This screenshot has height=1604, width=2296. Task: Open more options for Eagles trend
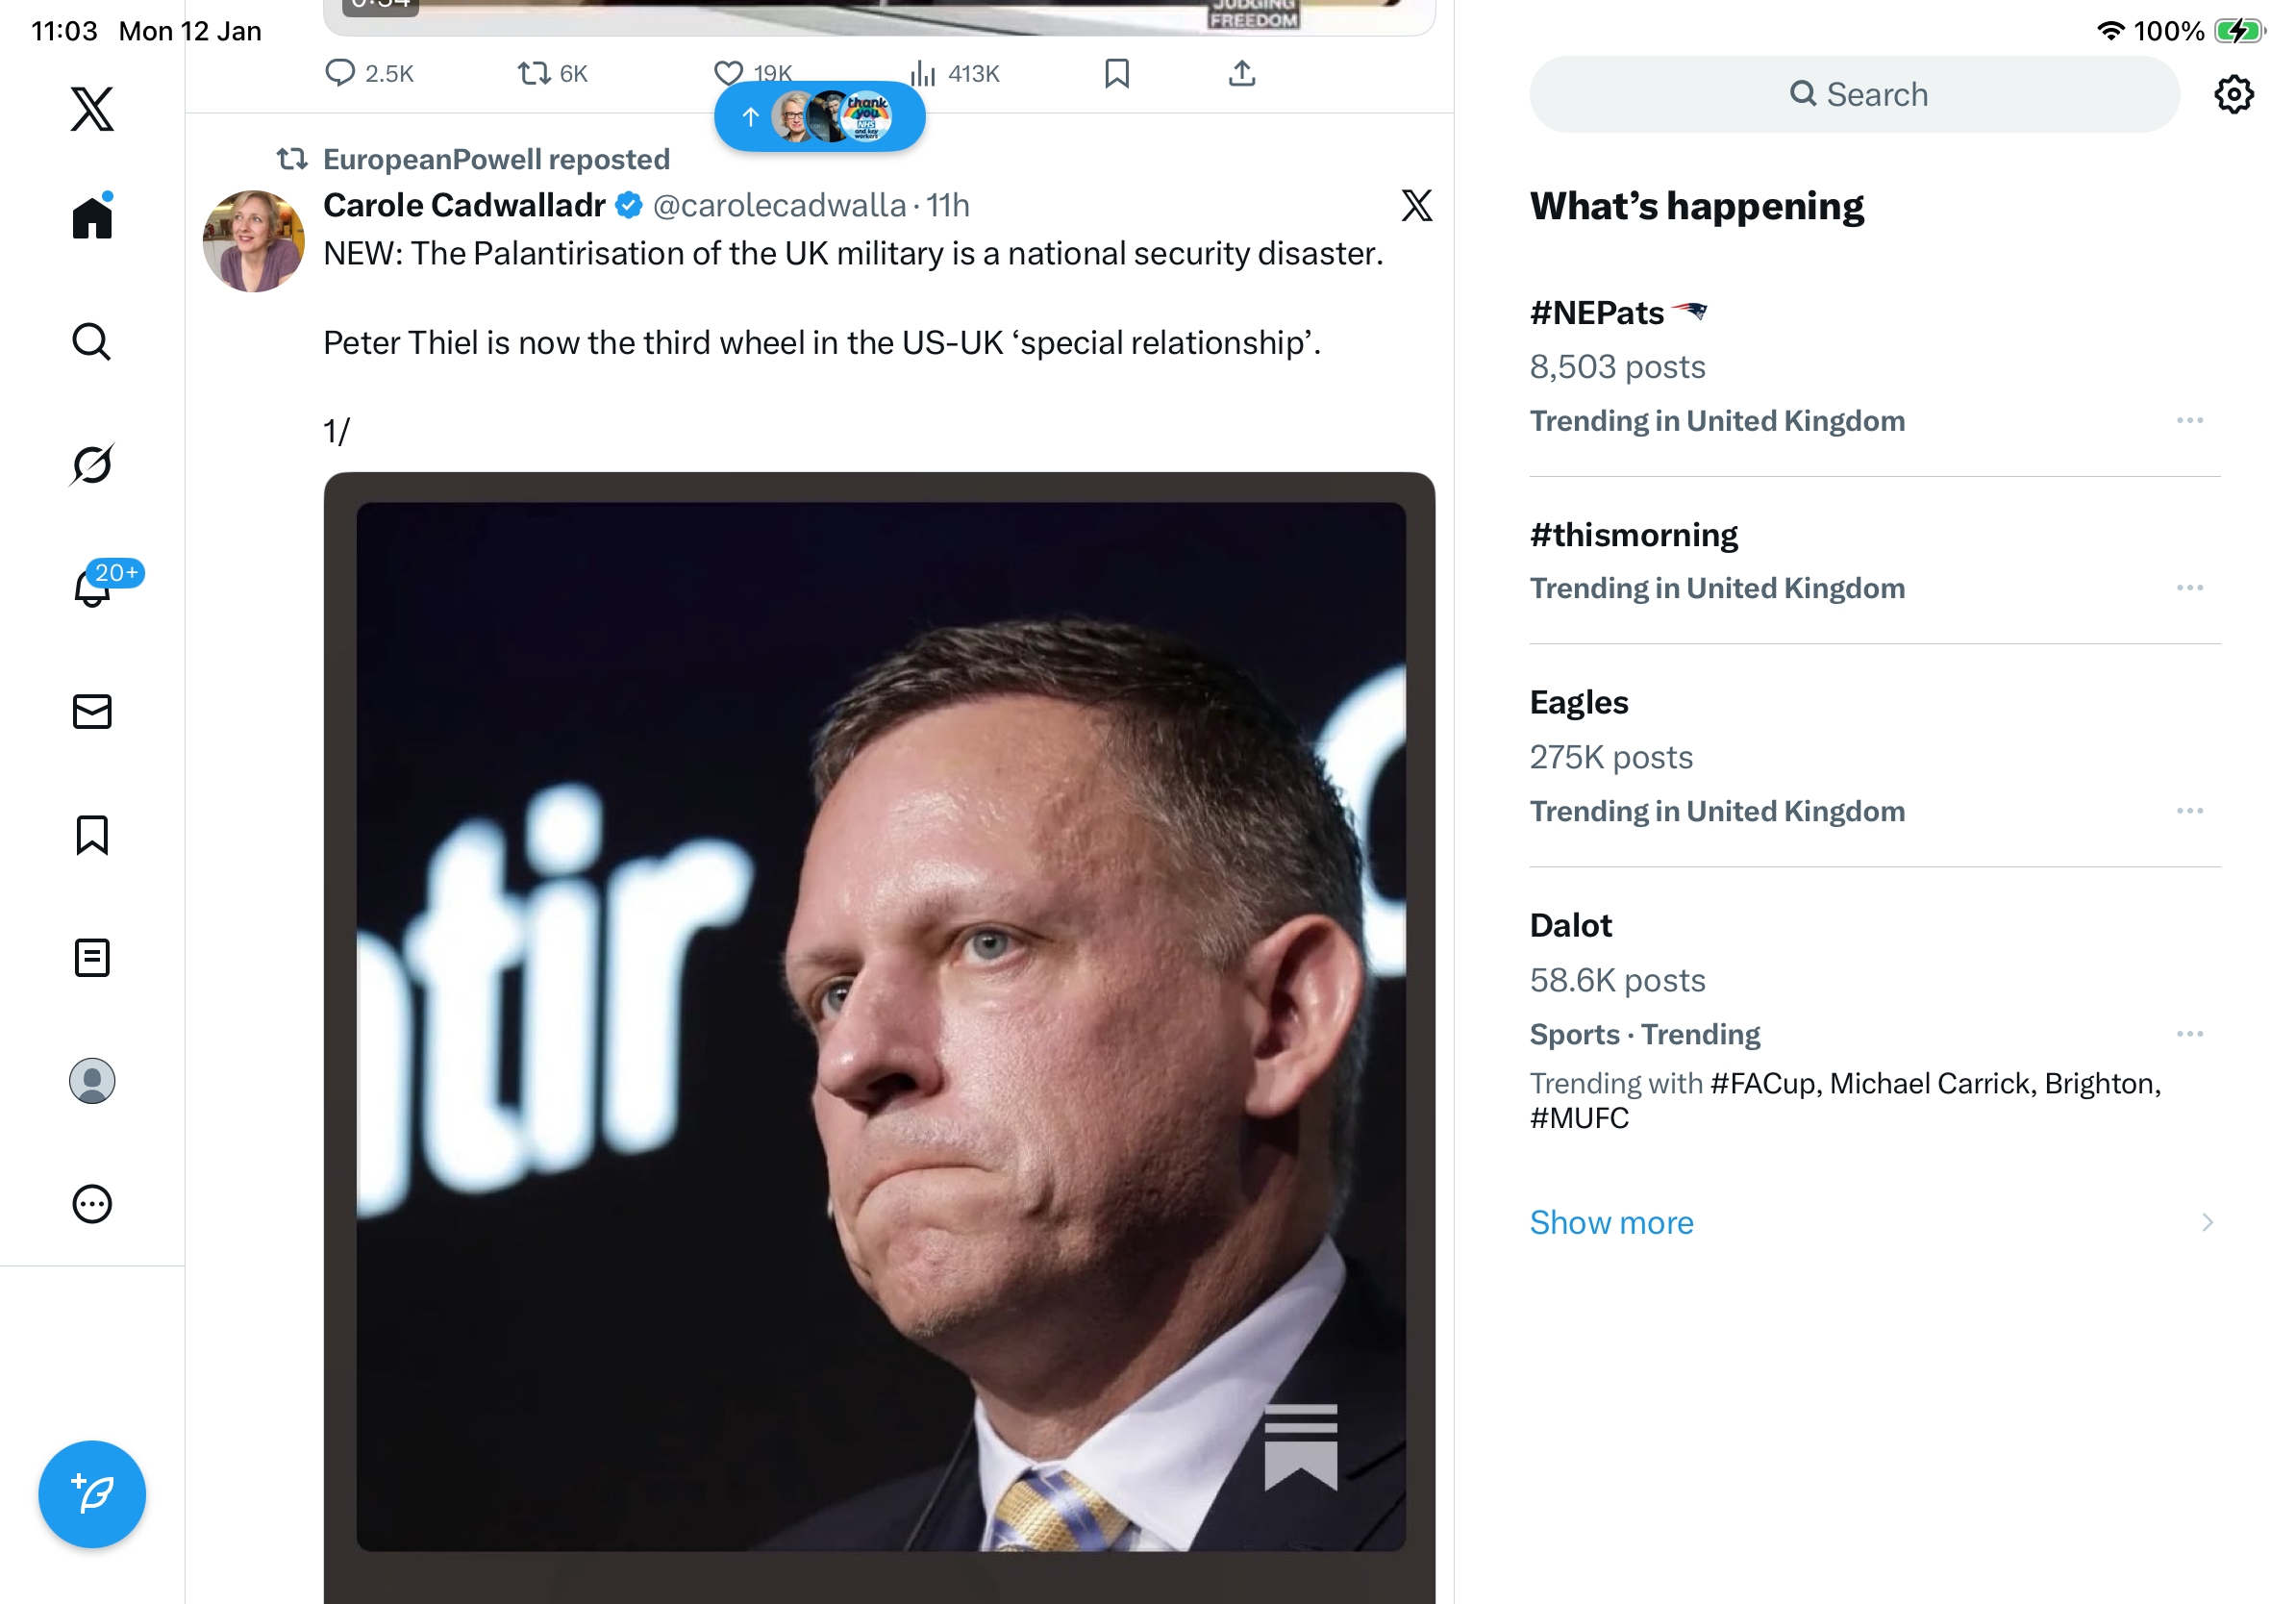(2189, 811)
